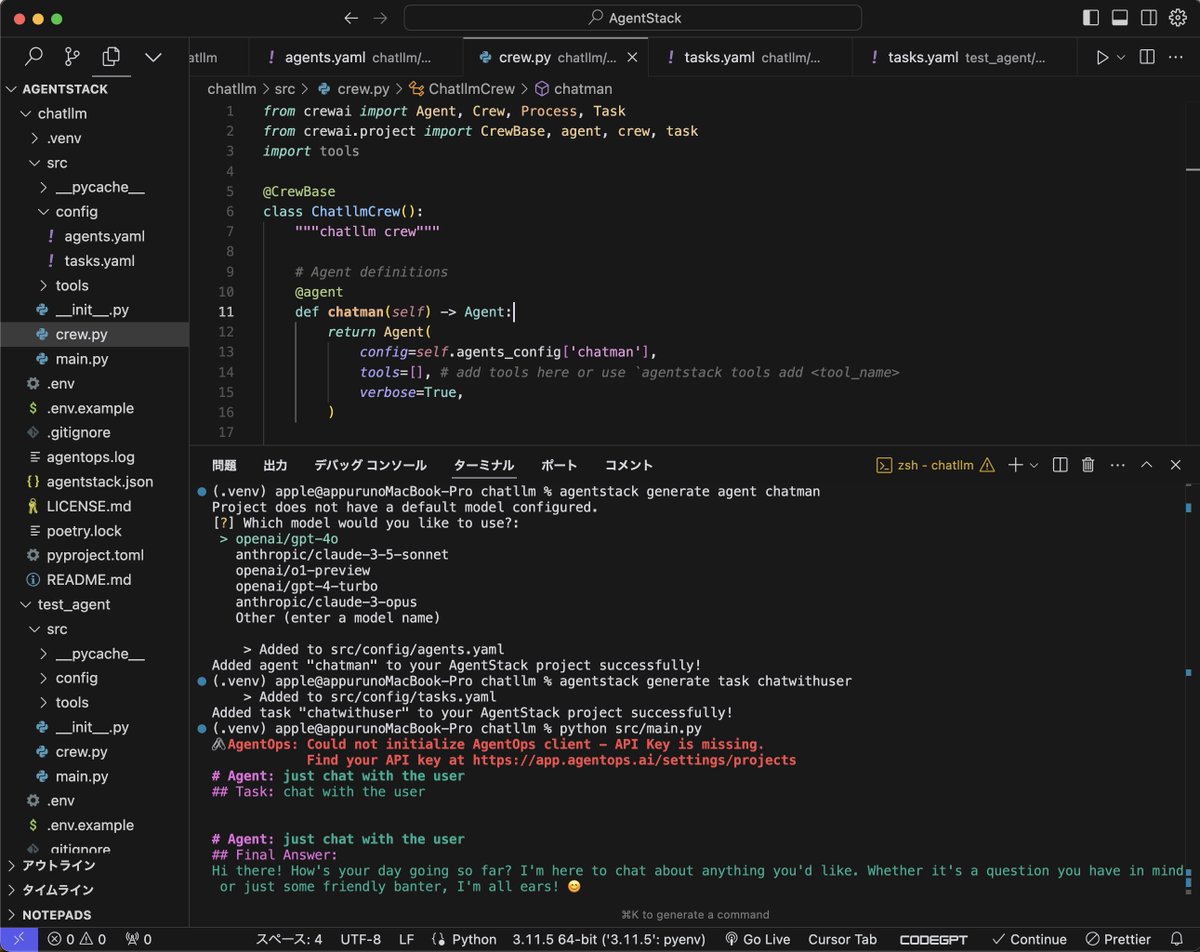Expand the NOTEPADS section

(56, 915)
